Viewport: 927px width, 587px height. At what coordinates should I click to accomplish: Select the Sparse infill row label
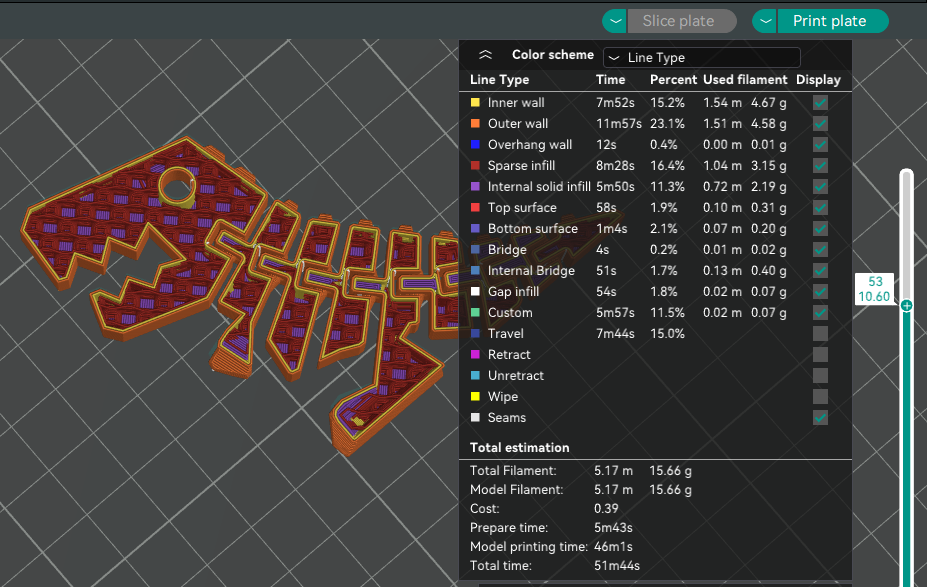521,166
